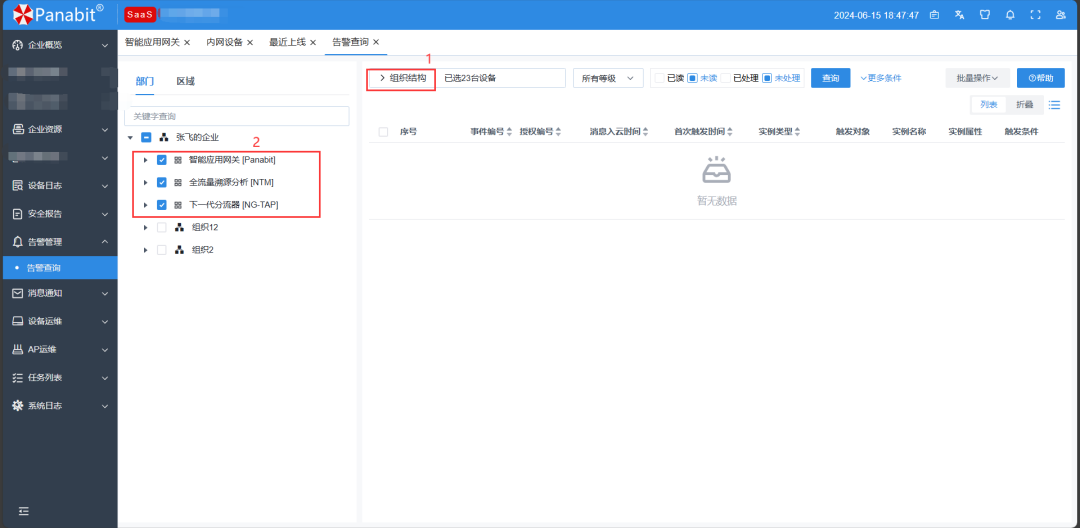The image size is (1080, 528).
Task: Select the 部门 tab
Action: (x=145, y=81)
